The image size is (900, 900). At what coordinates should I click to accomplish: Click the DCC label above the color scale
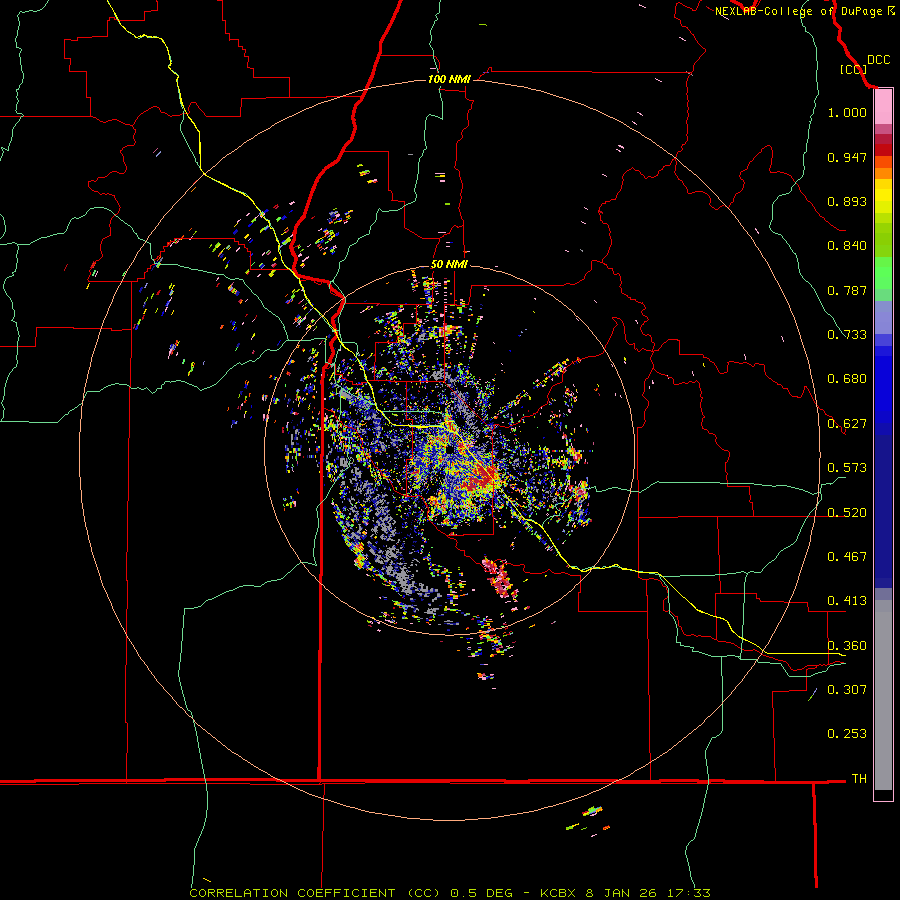[x=879, y=60]
